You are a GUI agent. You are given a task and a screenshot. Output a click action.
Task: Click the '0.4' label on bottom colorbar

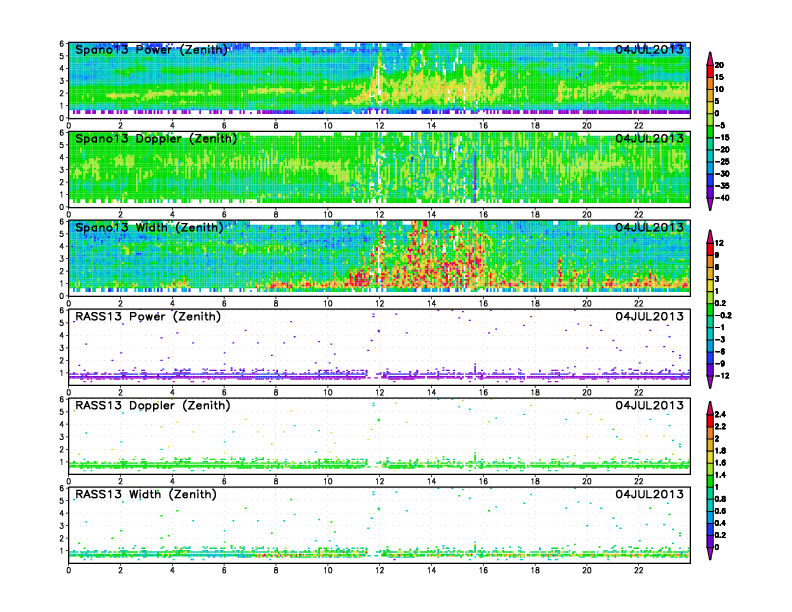(x=721, y=523)
